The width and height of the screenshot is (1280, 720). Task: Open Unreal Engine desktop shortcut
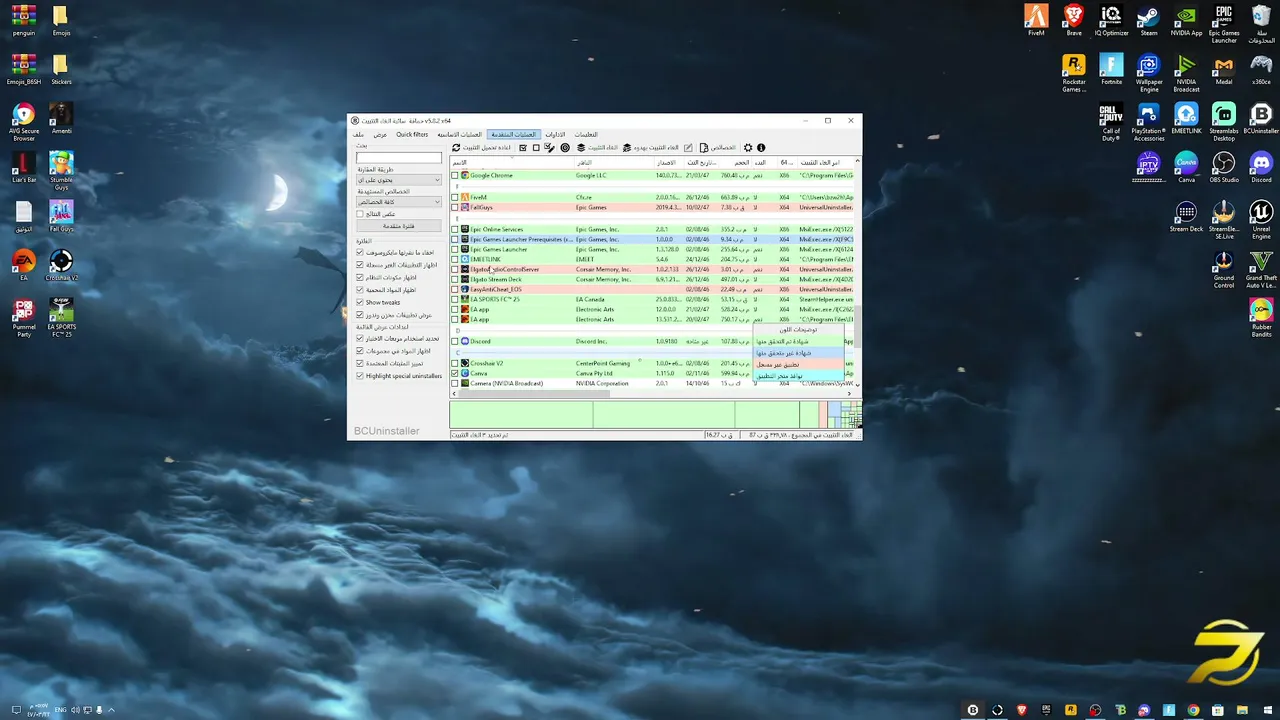1262,219
